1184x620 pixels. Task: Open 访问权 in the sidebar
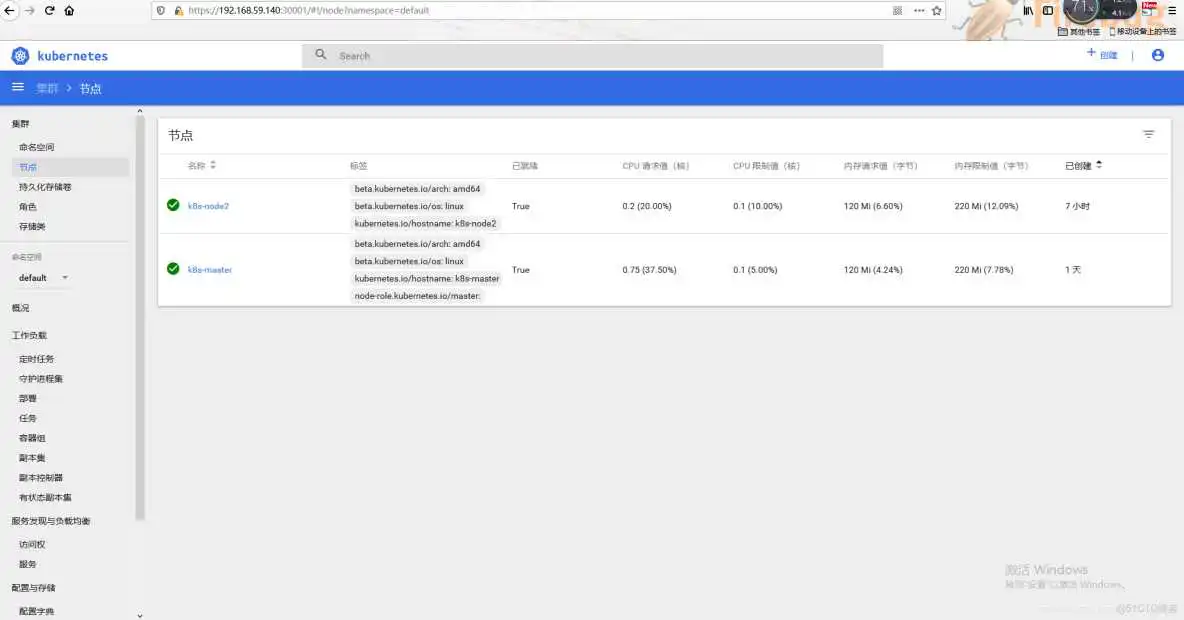click(32, 544)
